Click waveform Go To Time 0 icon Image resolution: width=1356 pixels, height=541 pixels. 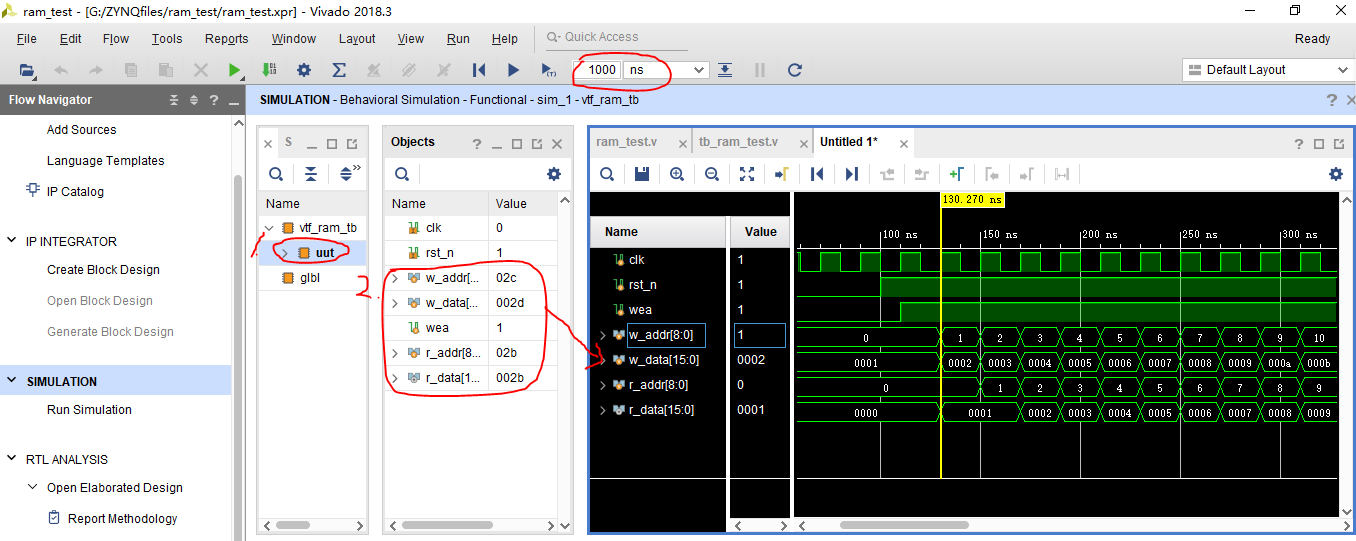817,174
